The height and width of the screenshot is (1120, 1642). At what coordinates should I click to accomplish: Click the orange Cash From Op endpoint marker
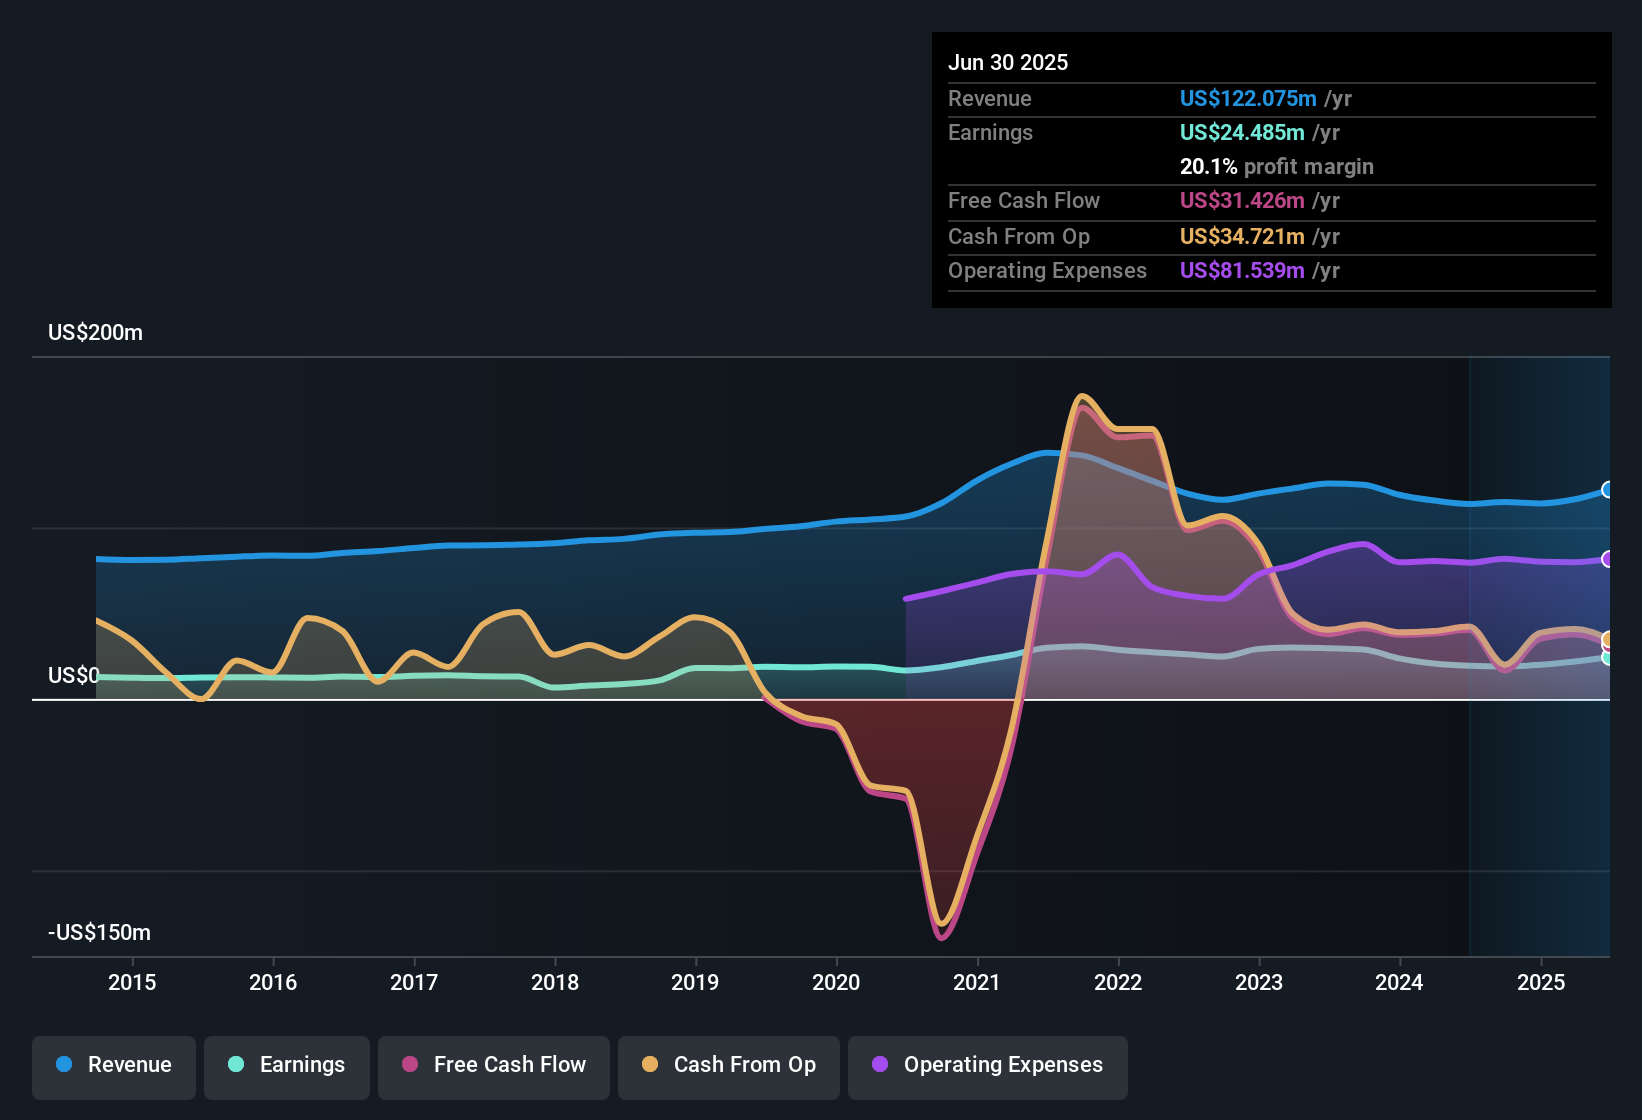[x=1607, y=639]
